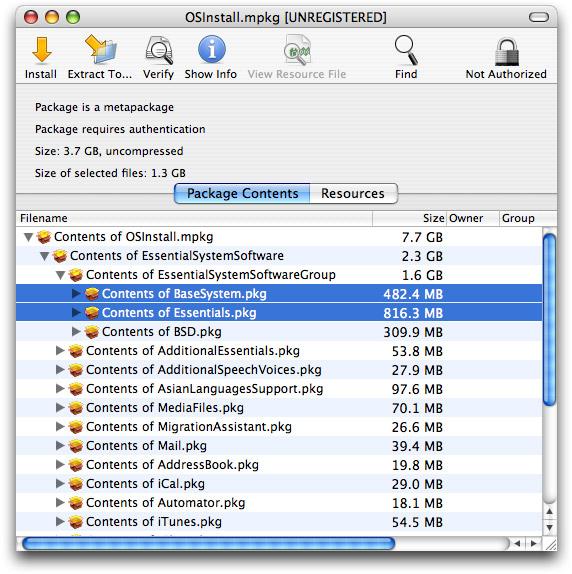Click the Not Authorized padlock
The height and width of the screenshot is (574, 572).
click(506, 51)
